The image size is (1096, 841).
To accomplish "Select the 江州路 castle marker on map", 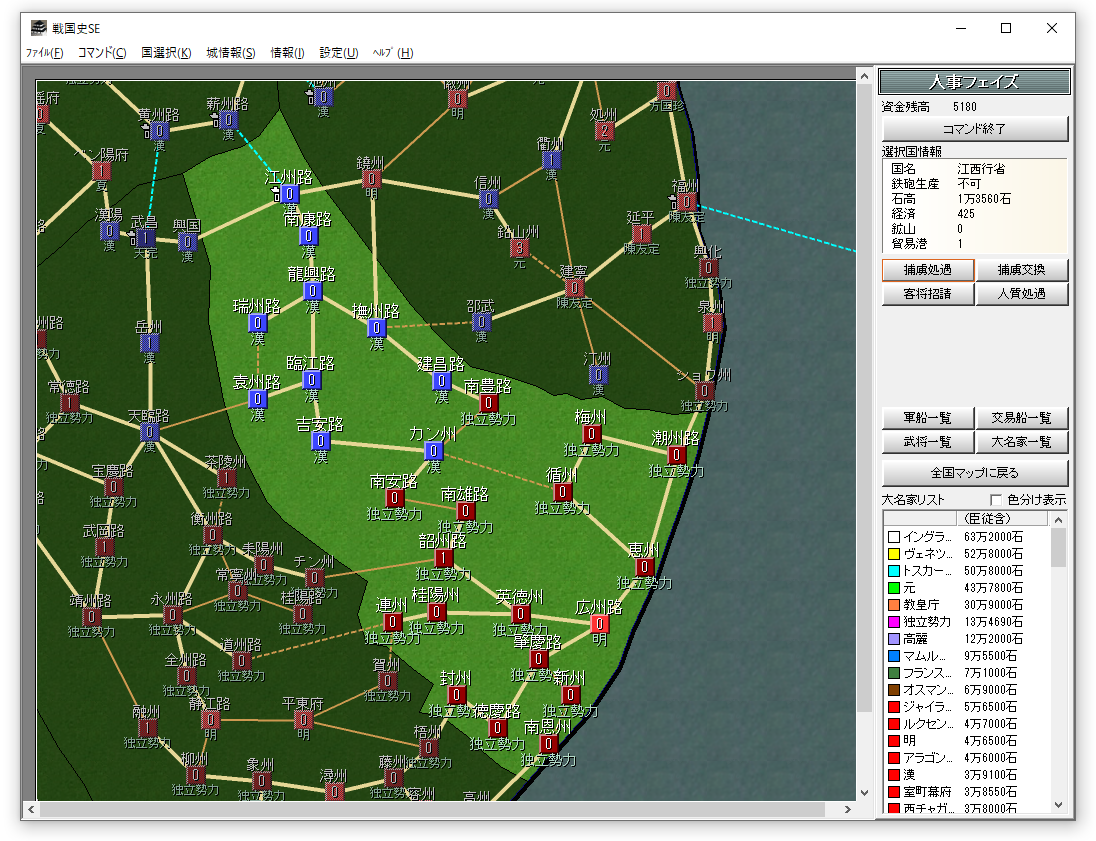I will [x=289, y=193].
